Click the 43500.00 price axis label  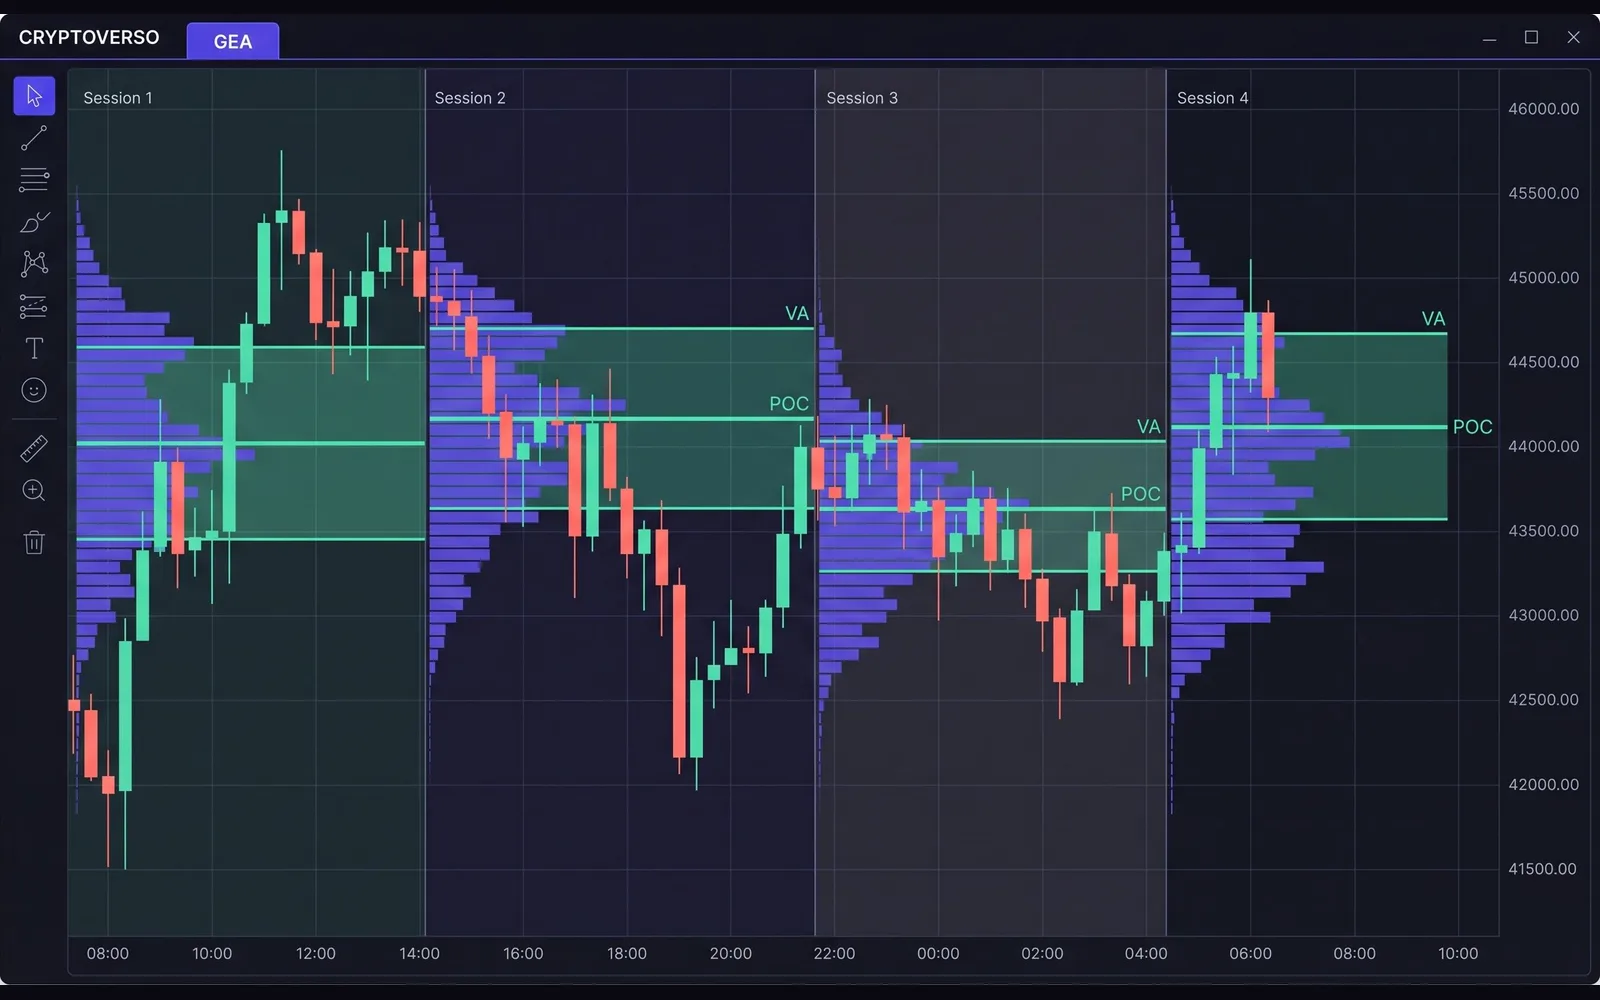(x=1544, y=531)
